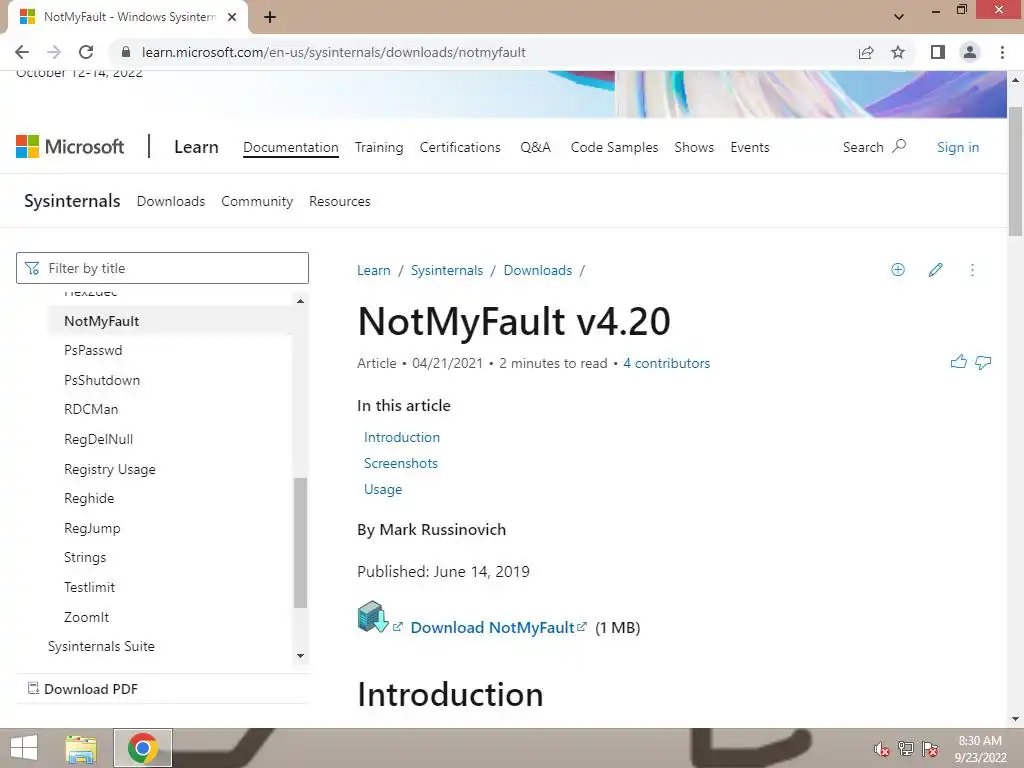Click the sidebar scroll down arrow

tap(300, 656)
